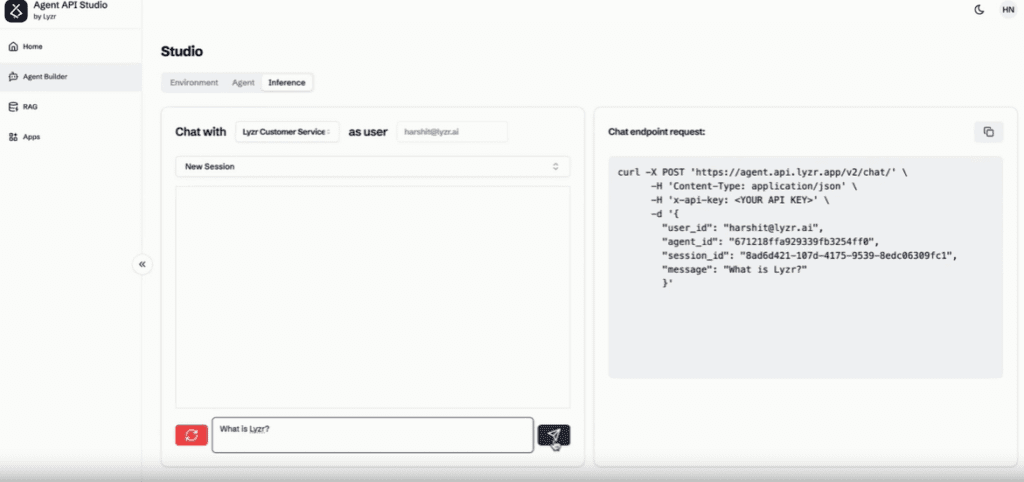Expand the New Session dropdown

(372, 167)
